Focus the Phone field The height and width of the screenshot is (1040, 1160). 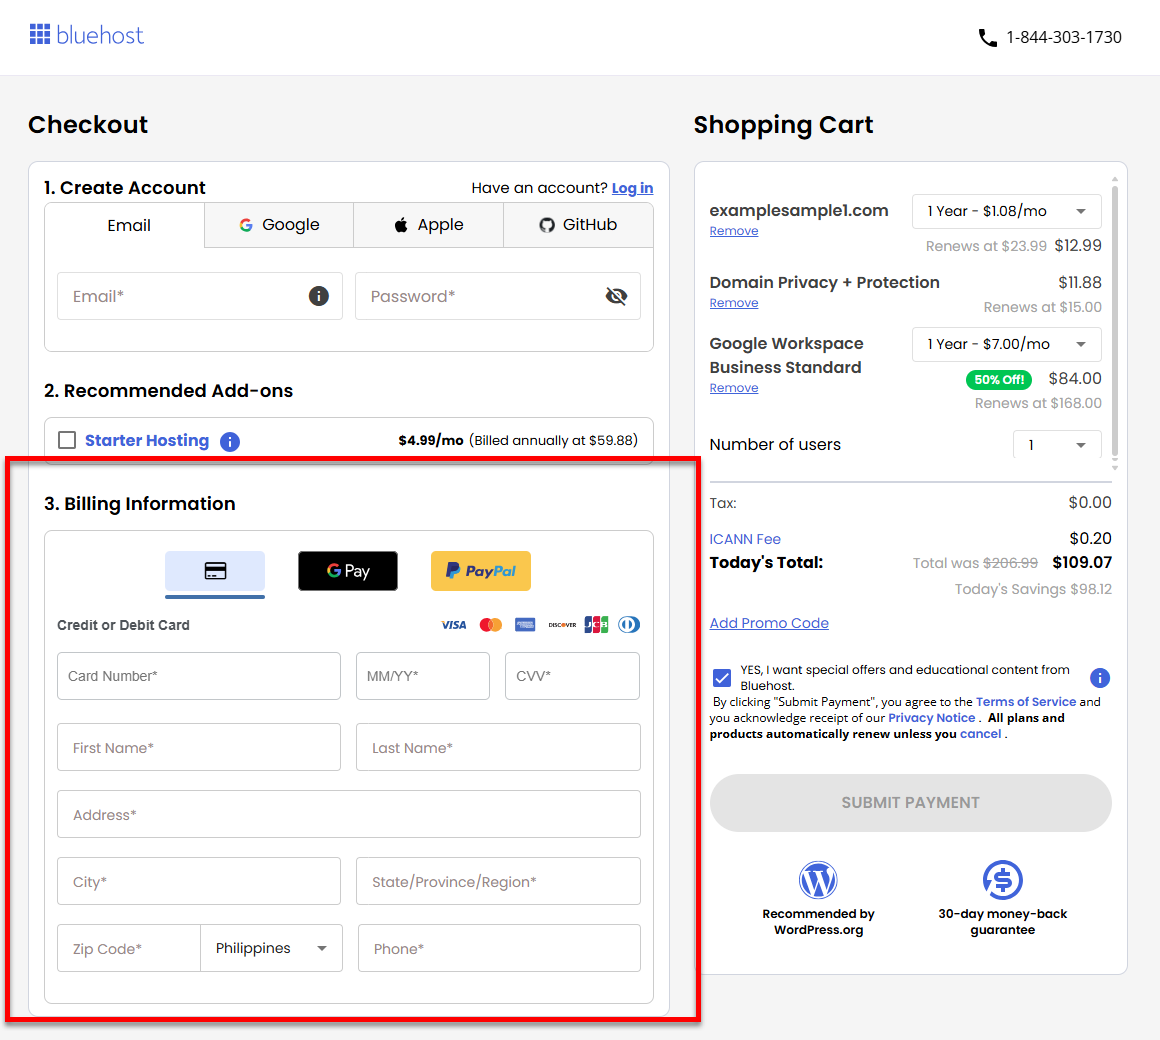click(x=499, y=948)
